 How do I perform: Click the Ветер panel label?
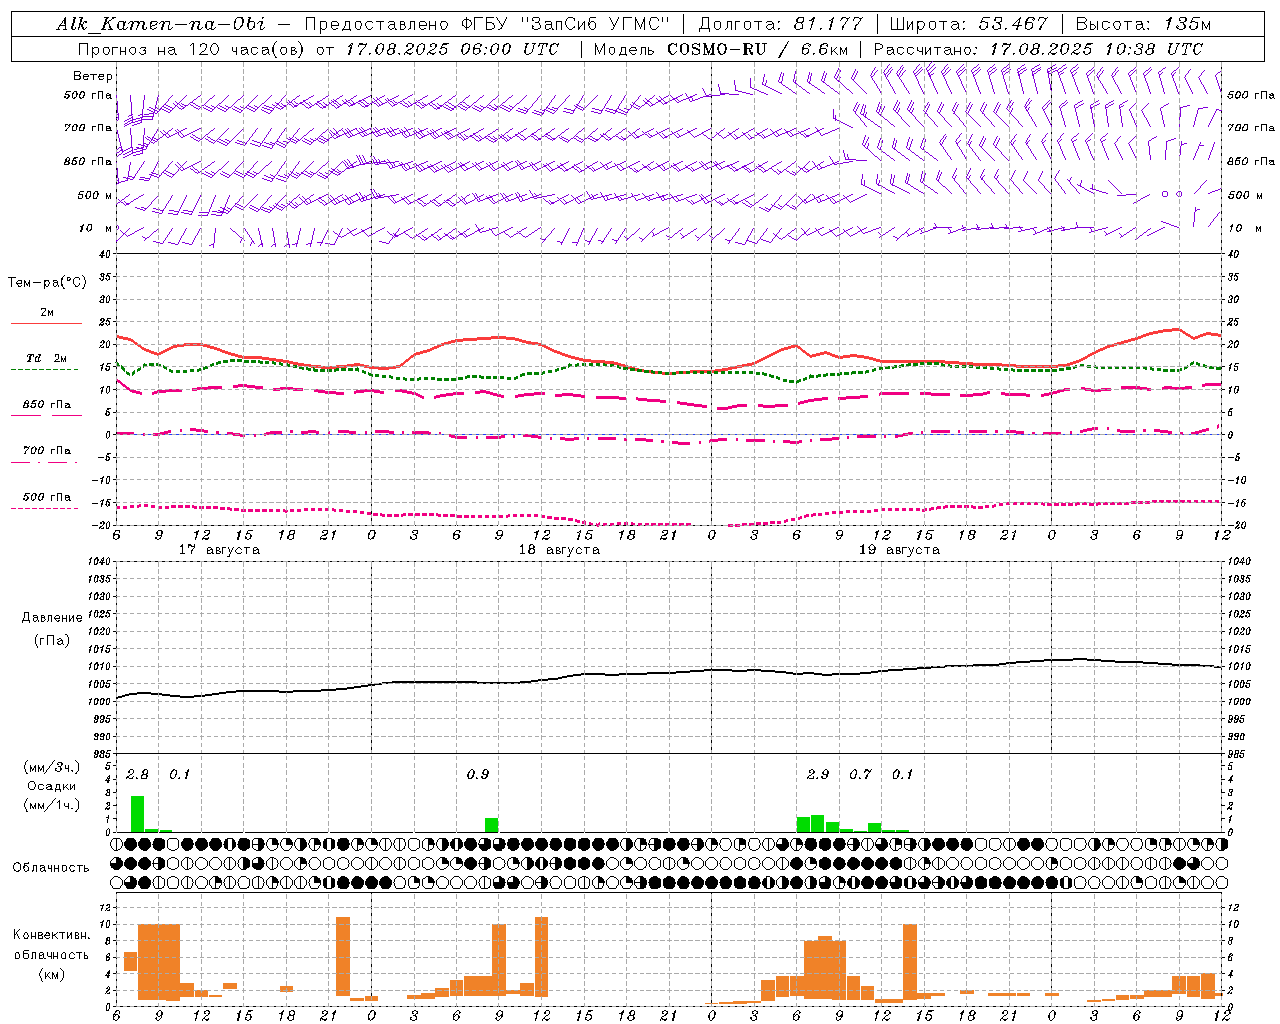pyautogui.click(x=93, y=76)
